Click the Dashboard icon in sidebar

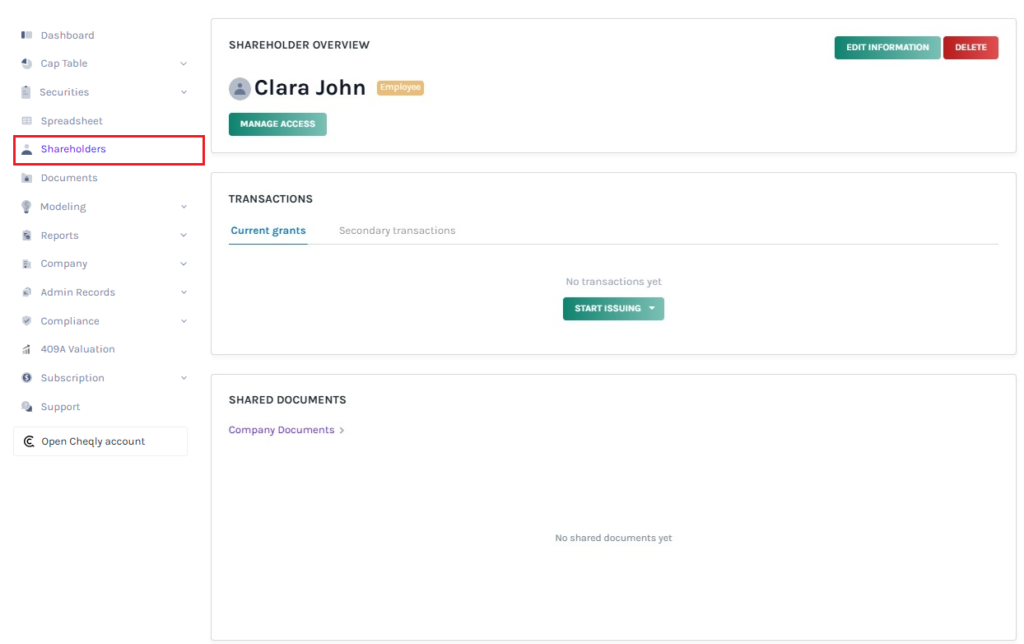click(x=27, y=35)
